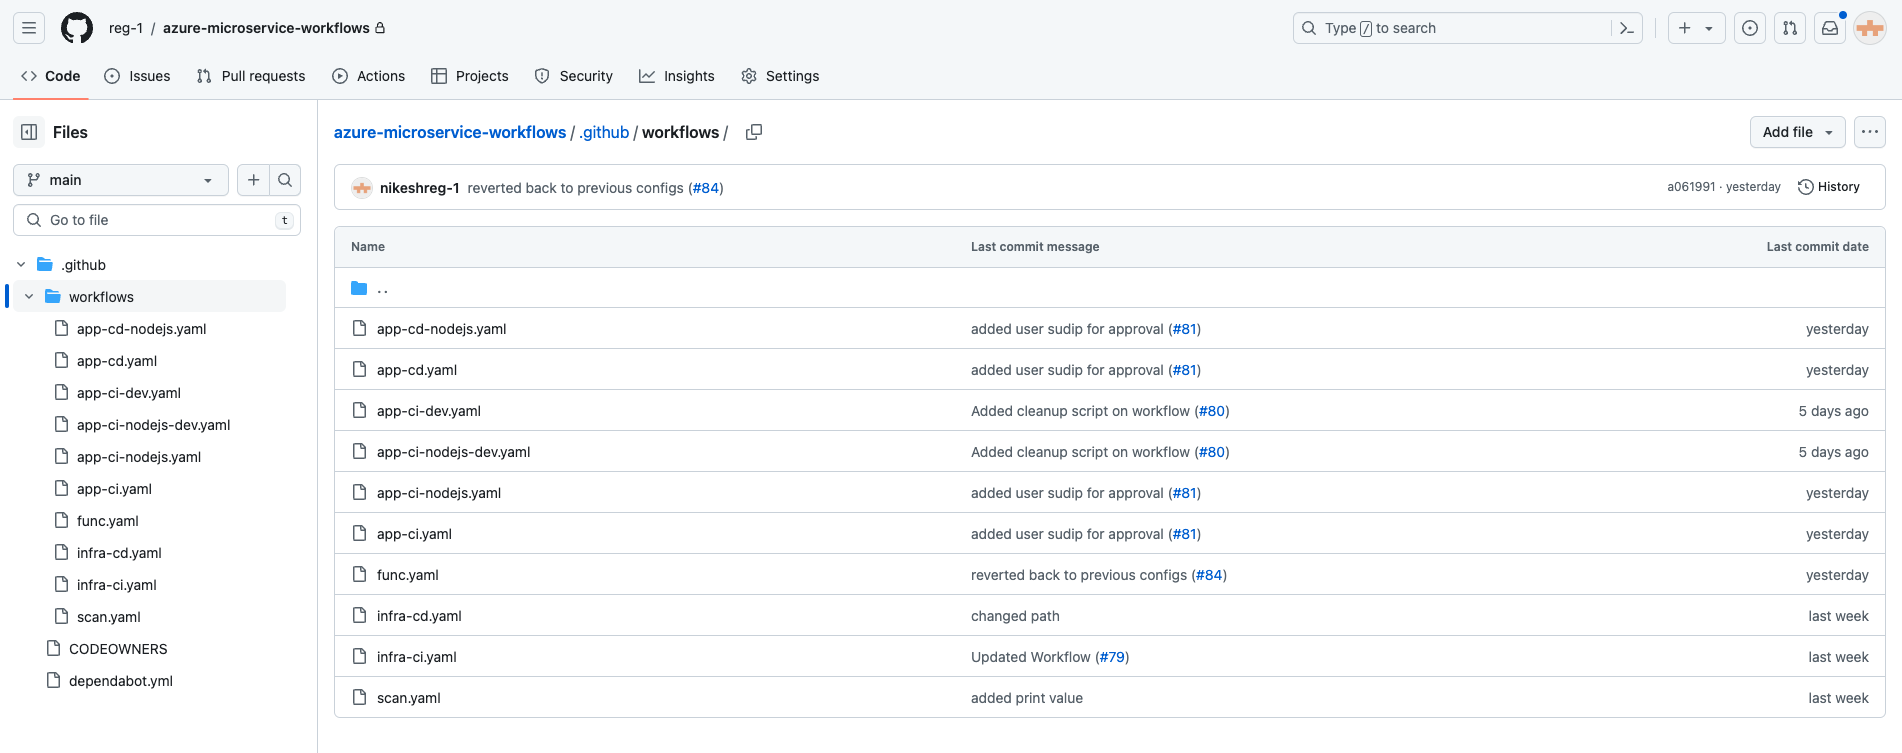Collapse the Files side panel

pos(29,132)
